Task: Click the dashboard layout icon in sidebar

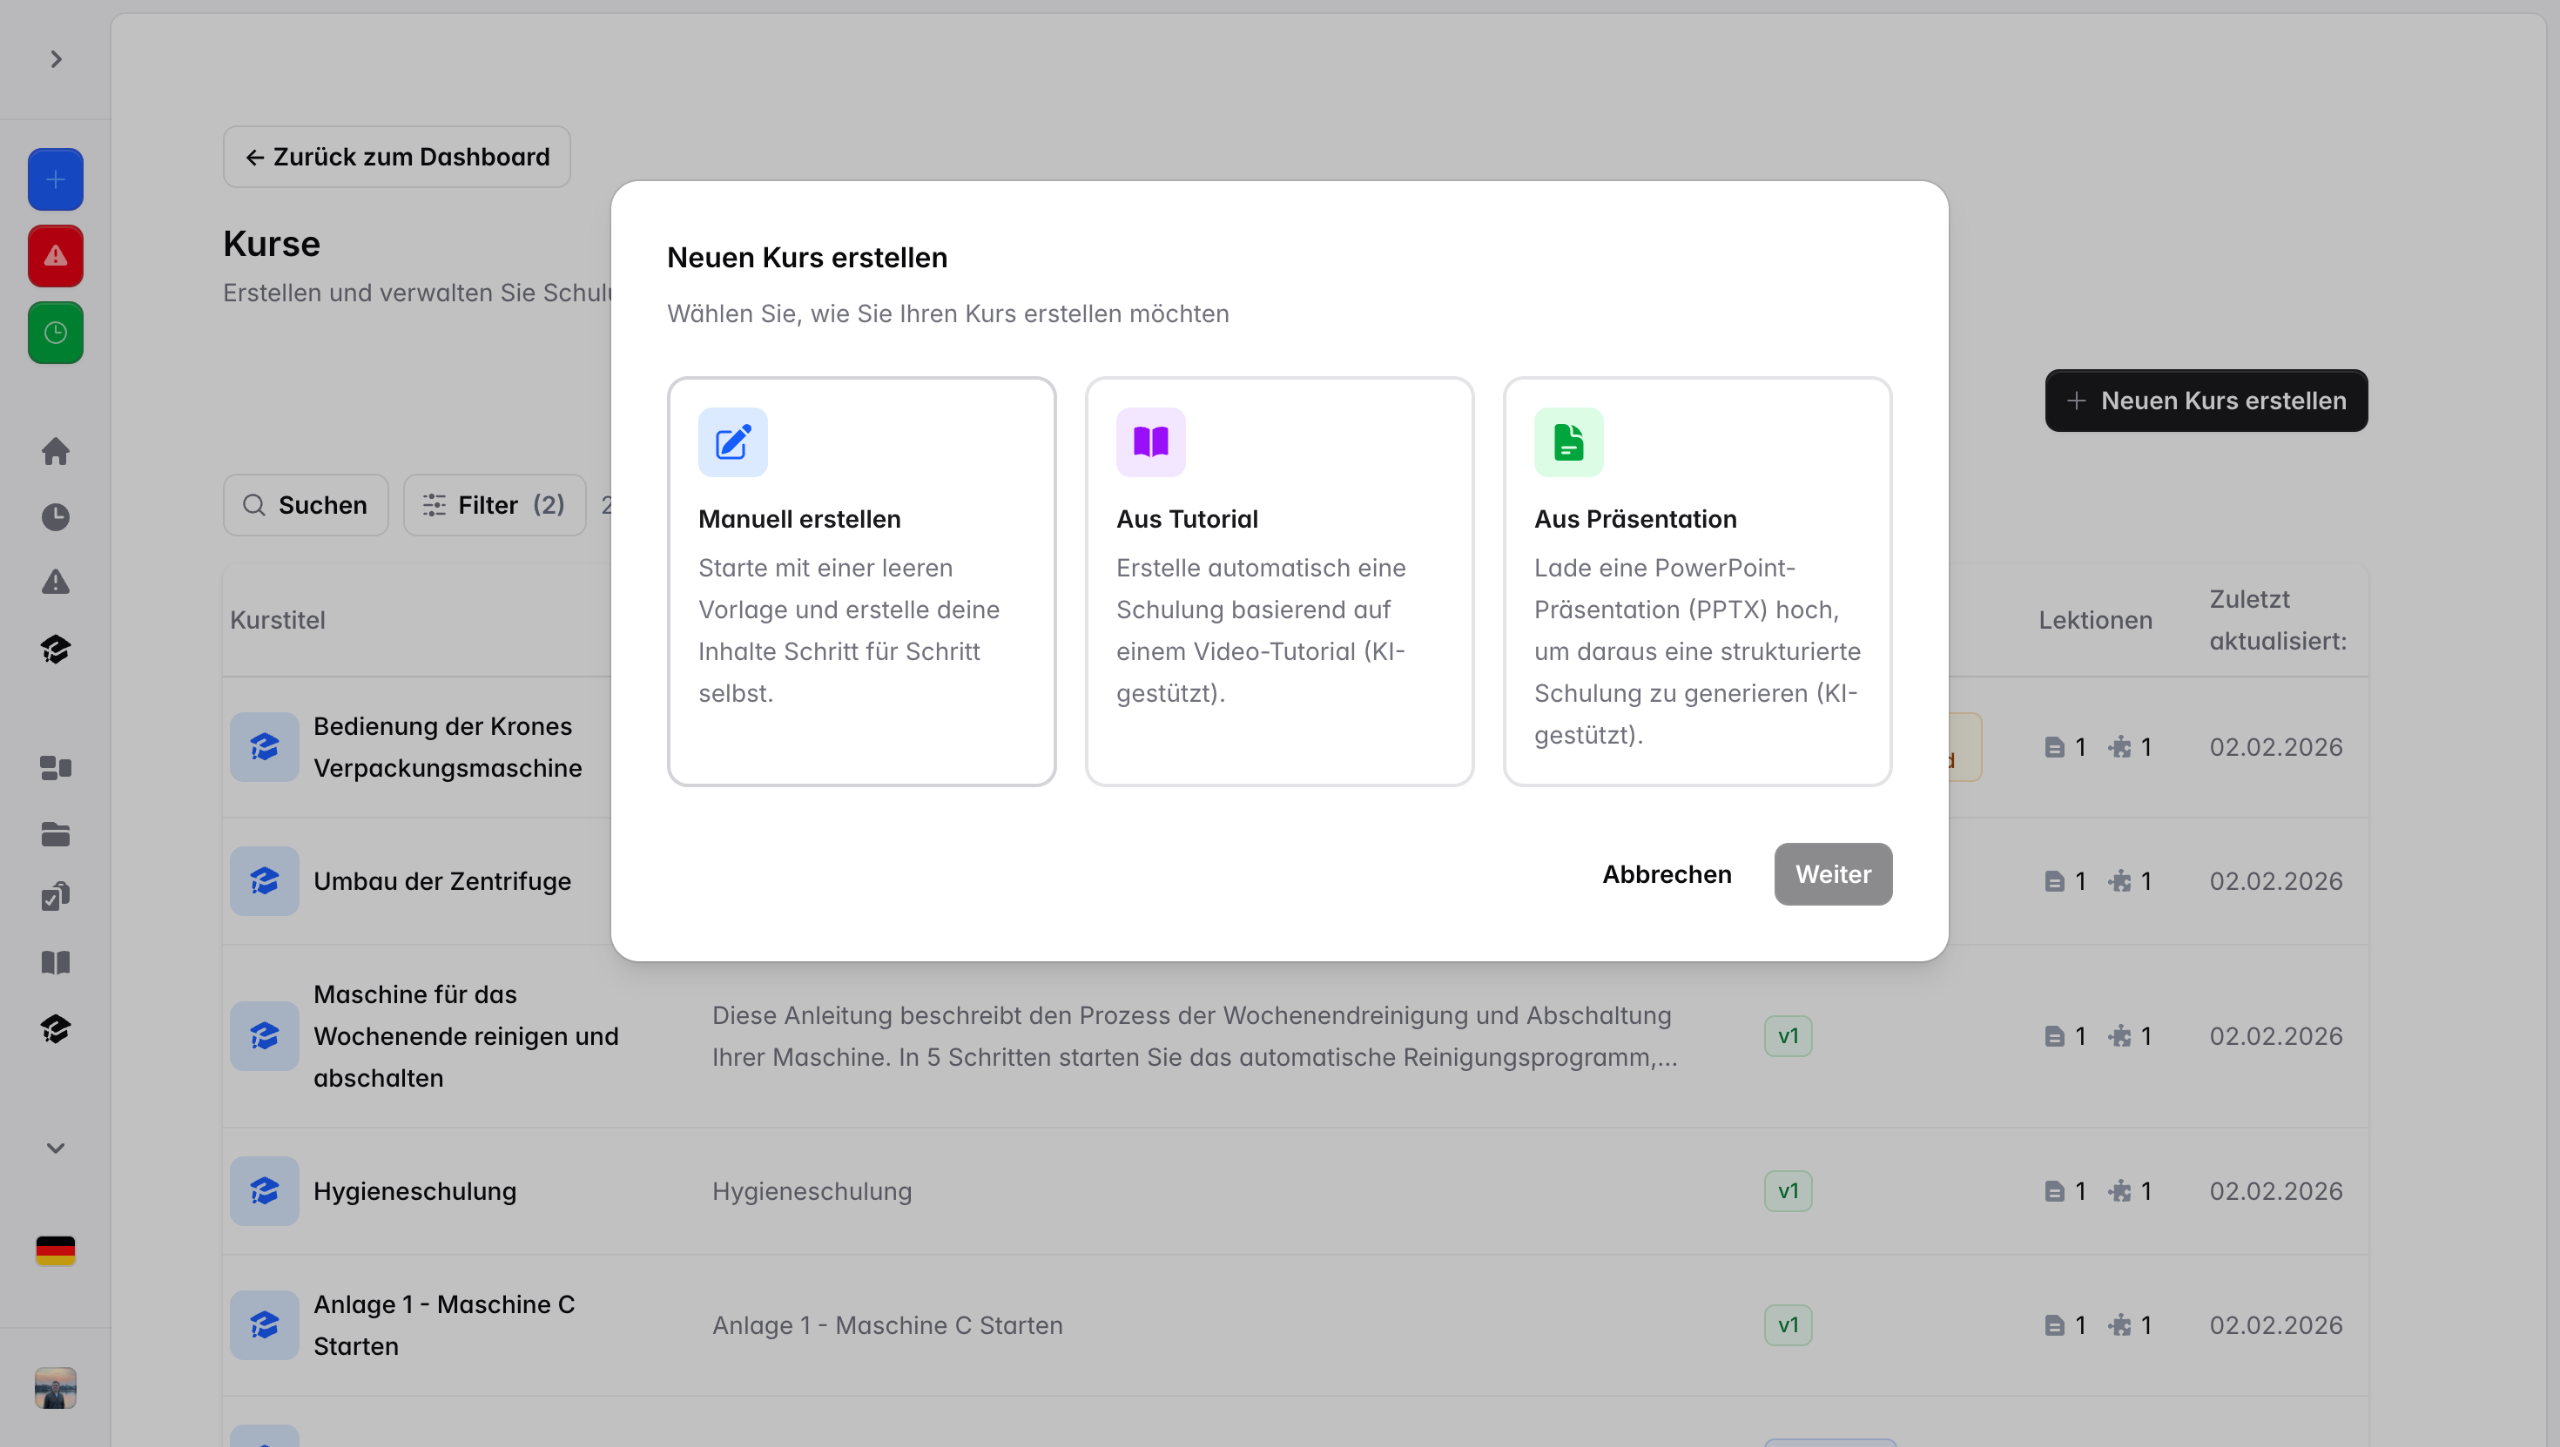Action: [x=55, y=768]
